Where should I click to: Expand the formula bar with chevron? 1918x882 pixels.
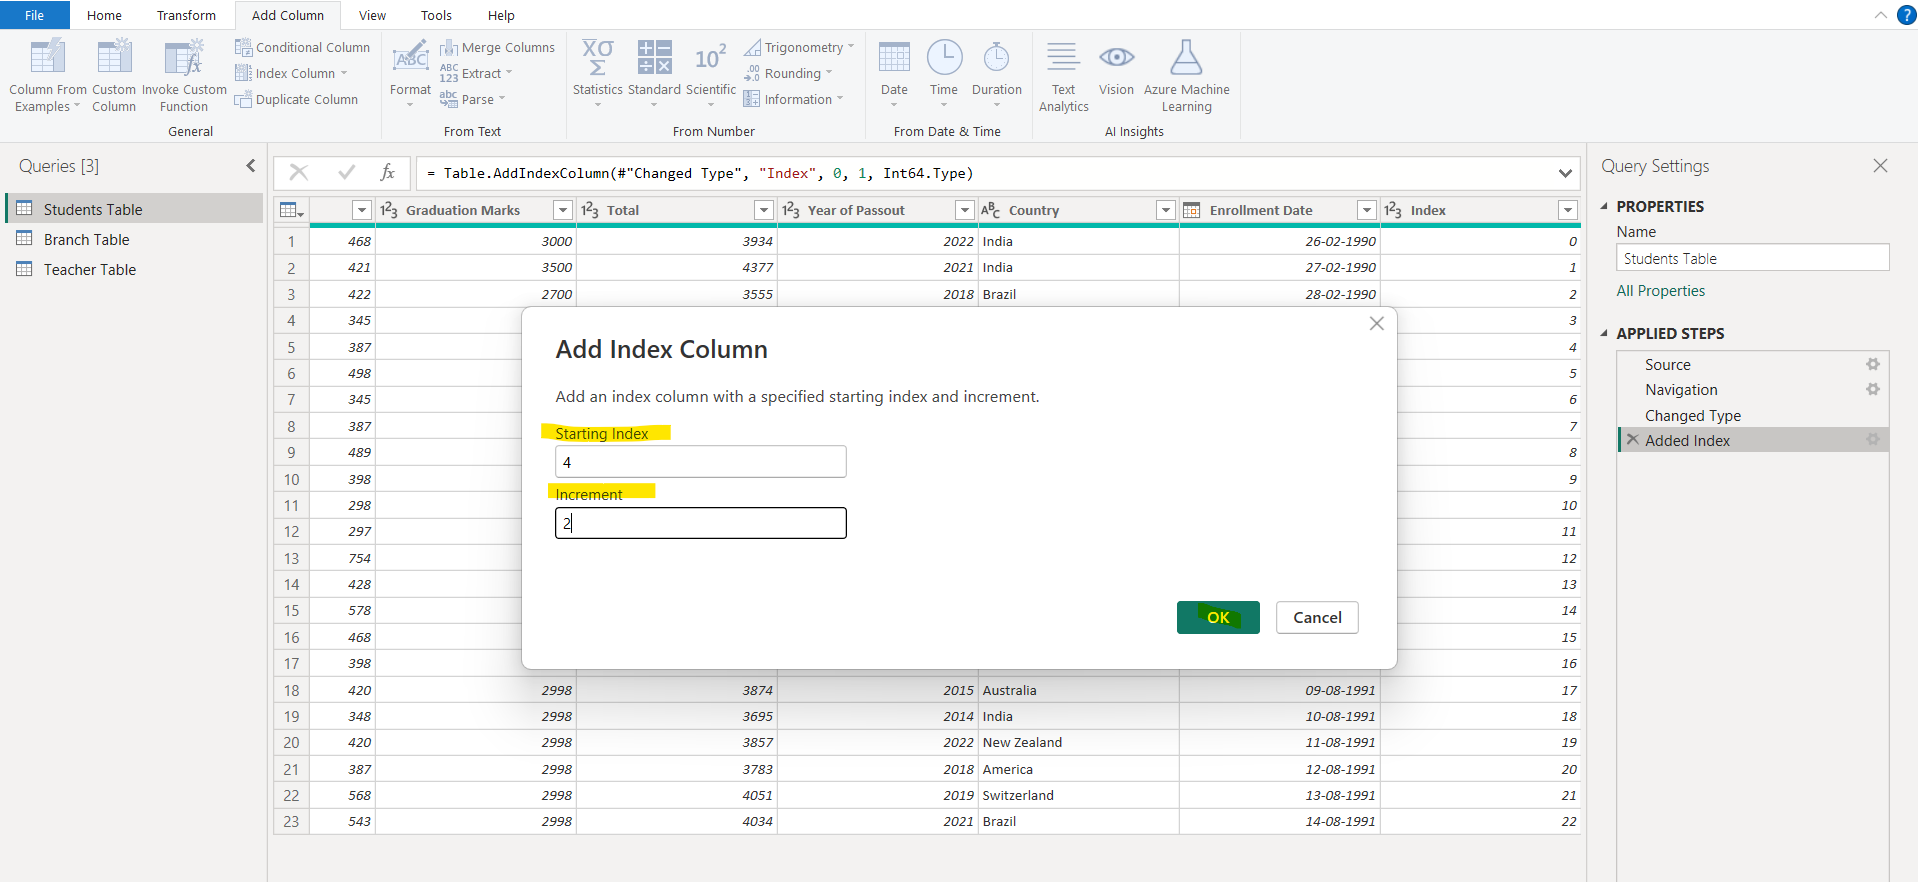(1564, 173)
